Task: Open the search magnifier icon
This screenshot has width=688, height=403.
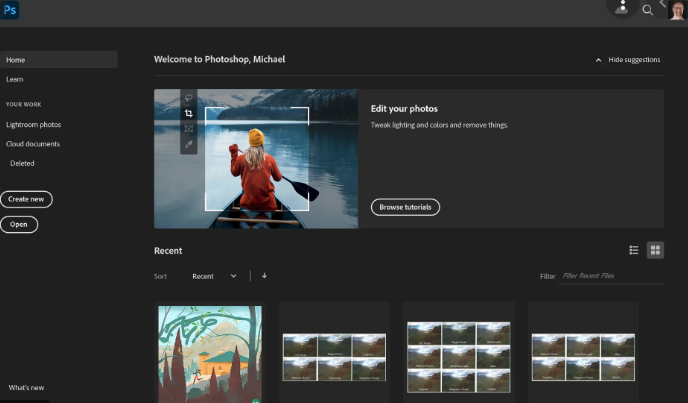Action: pos(647,10)
